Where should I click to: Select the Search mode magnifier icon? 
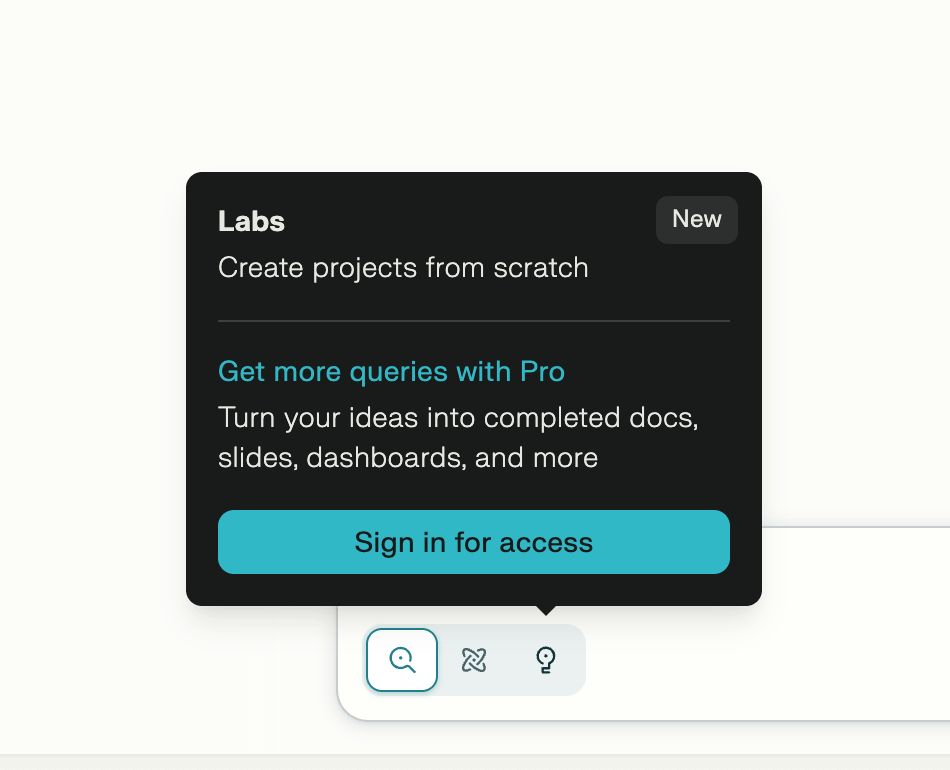[402, 660]
